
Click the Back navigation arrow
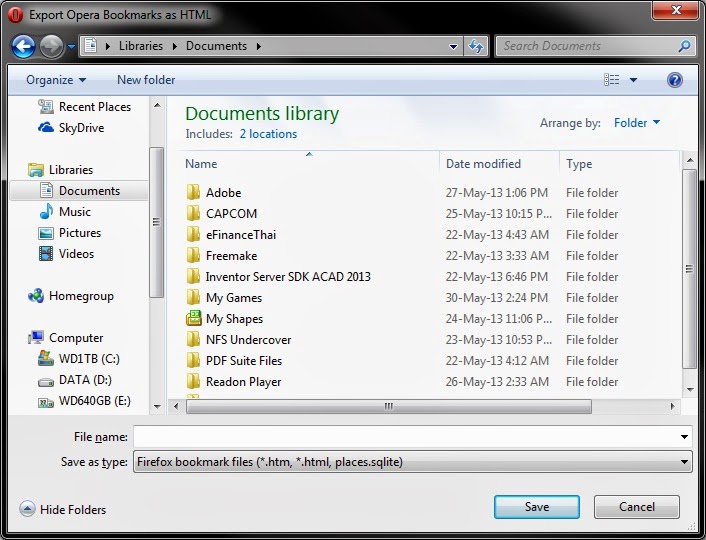pyautogui.click(x=23, y=46)
